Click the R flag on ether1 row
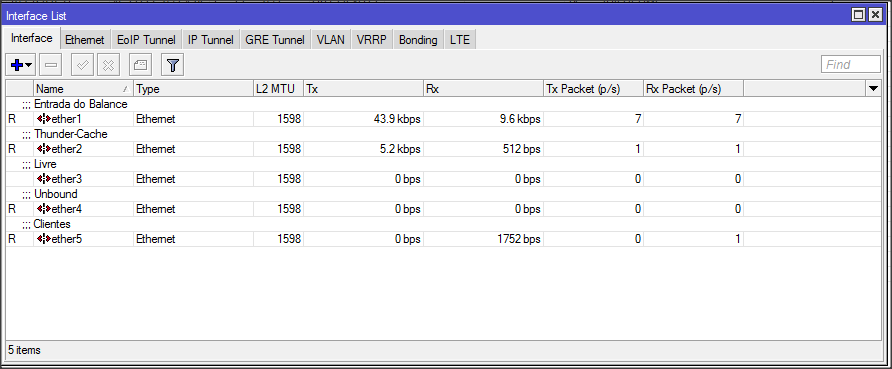The image size is (892, 369). (12, 119)
